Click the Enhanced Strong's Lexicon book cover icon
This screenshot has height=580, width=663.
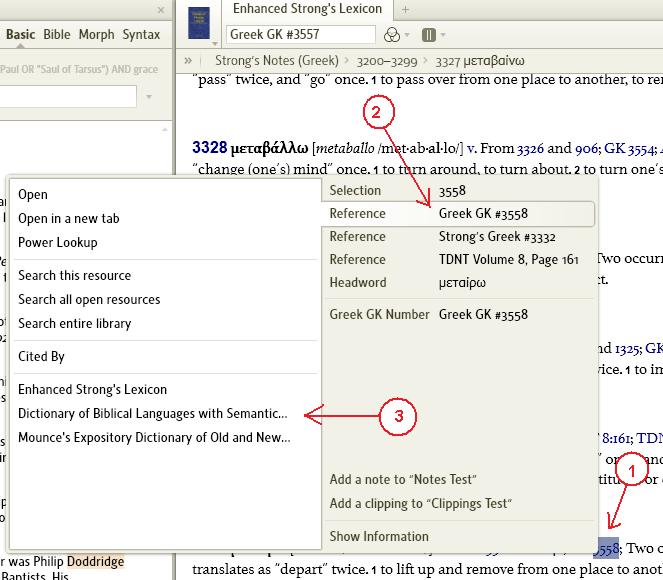coord(199,23)
